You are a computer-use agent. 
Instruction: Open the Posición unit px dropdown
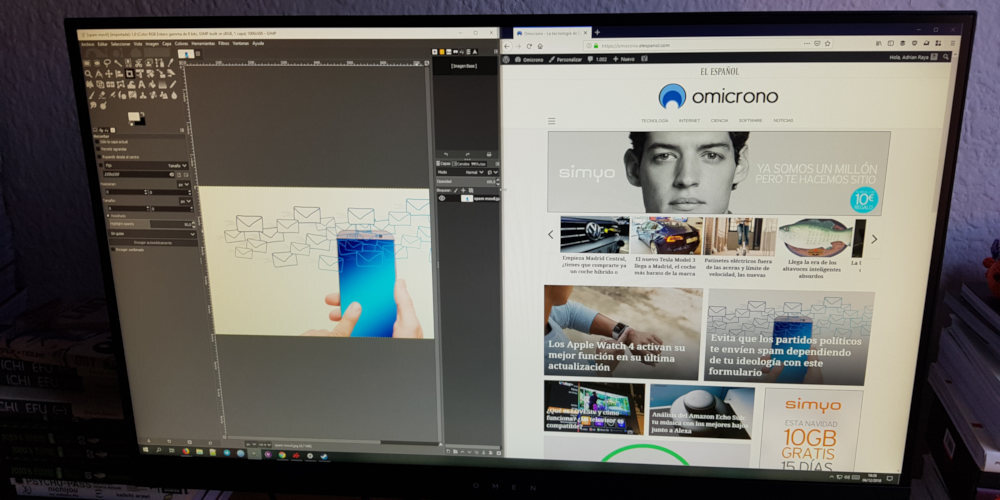(184, 184)
